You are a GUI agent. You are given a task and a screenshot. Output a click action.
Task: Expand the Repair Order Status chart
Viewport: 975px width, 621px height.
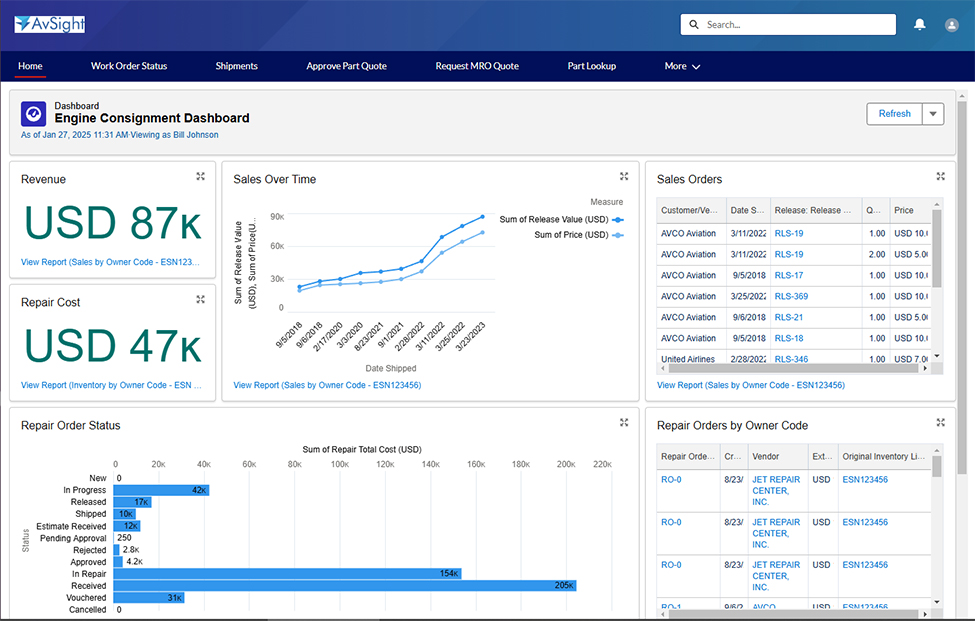click(624, 422)
